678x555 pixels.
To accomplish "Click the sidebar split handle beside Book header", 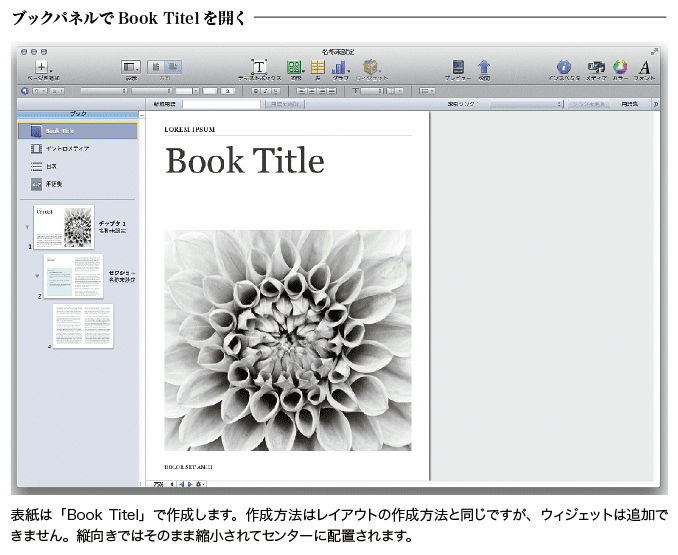I will (142, 115).
